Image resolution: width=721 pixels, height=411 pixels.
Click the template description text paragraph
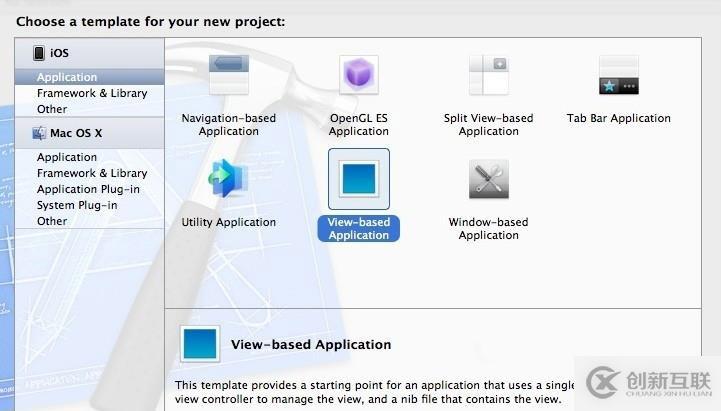click(374, 392)
